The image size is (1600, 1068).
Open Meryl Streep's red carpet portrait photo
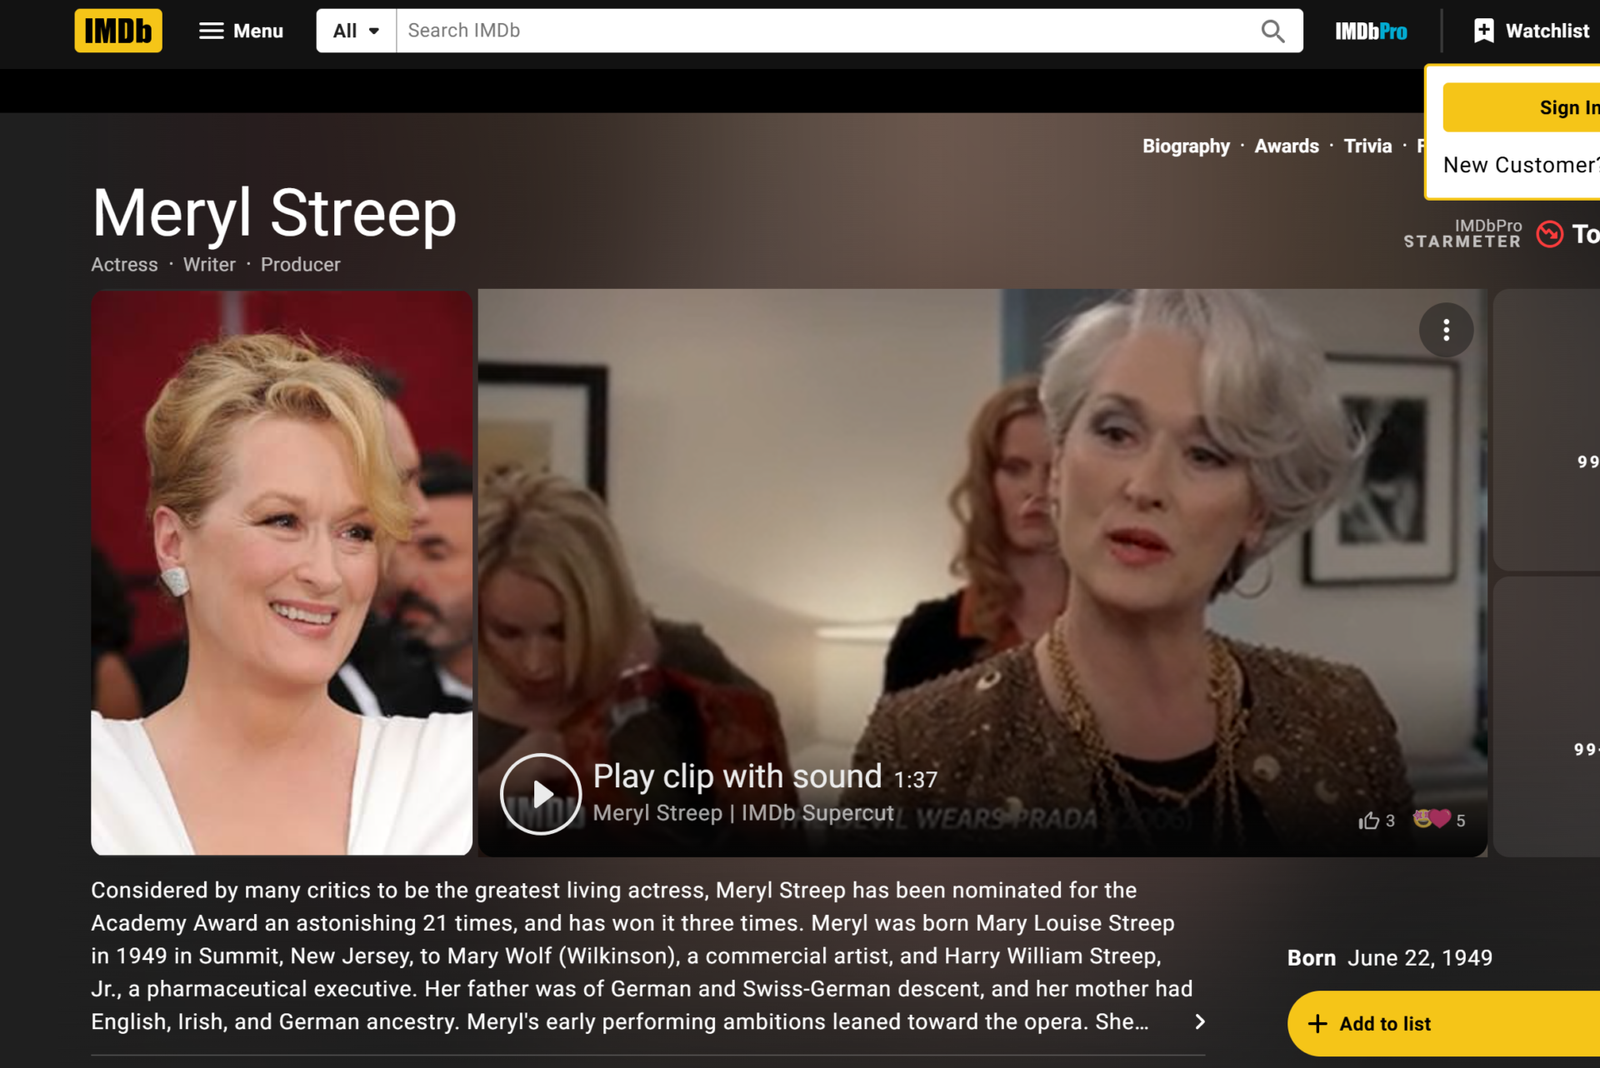click(281, 572)
